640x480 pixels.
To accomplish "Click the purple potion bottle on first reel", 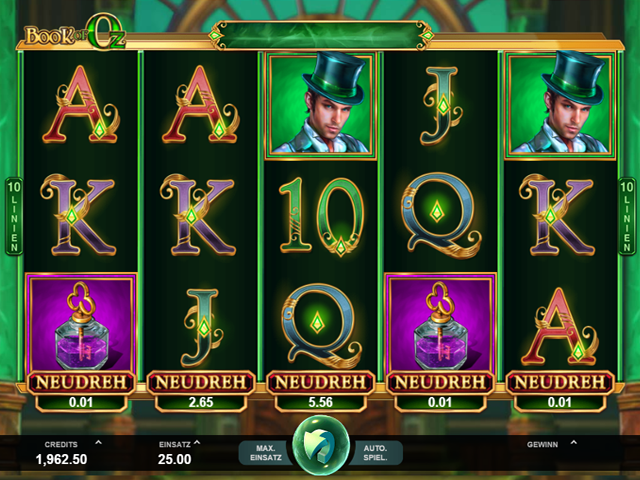I will [x=81, y=324].
